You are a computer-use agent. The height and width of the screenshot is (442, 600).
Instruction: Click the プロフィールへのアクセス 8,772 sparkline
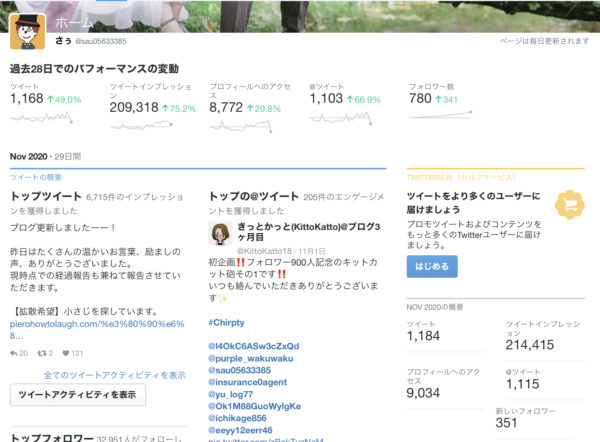(x=241, y=126)
